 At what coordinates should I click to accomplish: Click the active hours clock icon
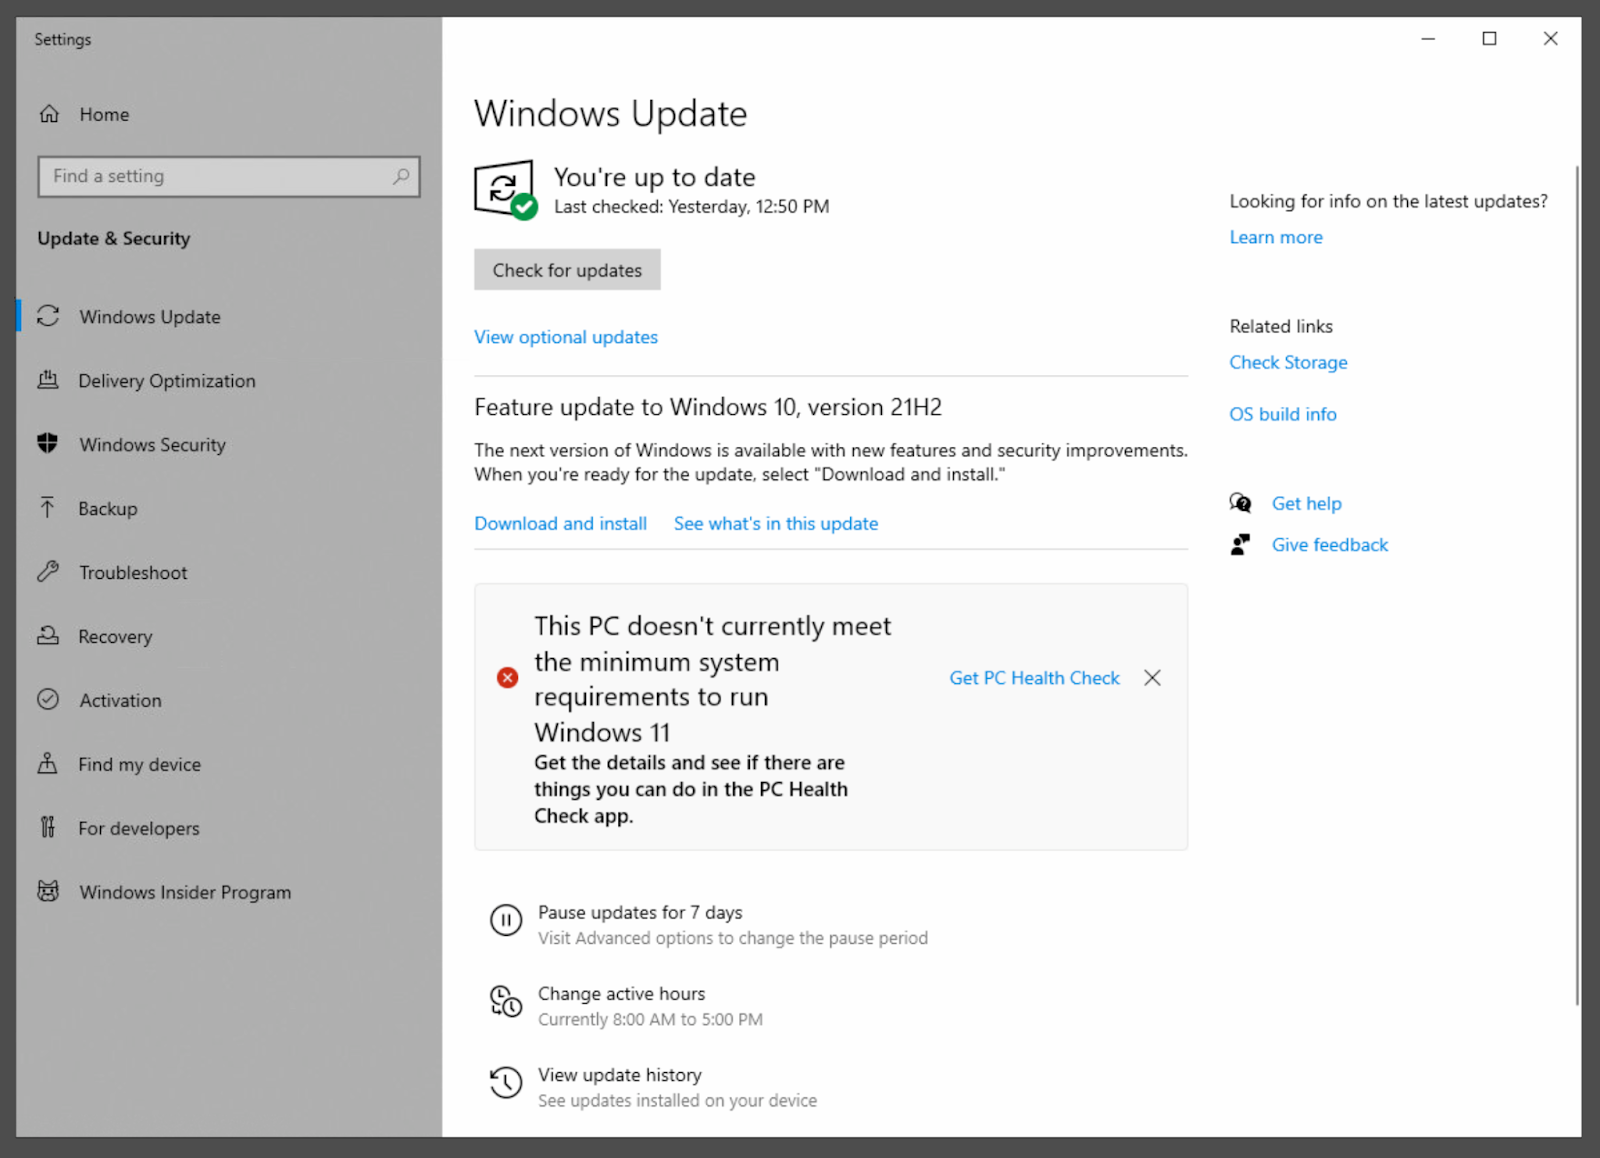506,1001
